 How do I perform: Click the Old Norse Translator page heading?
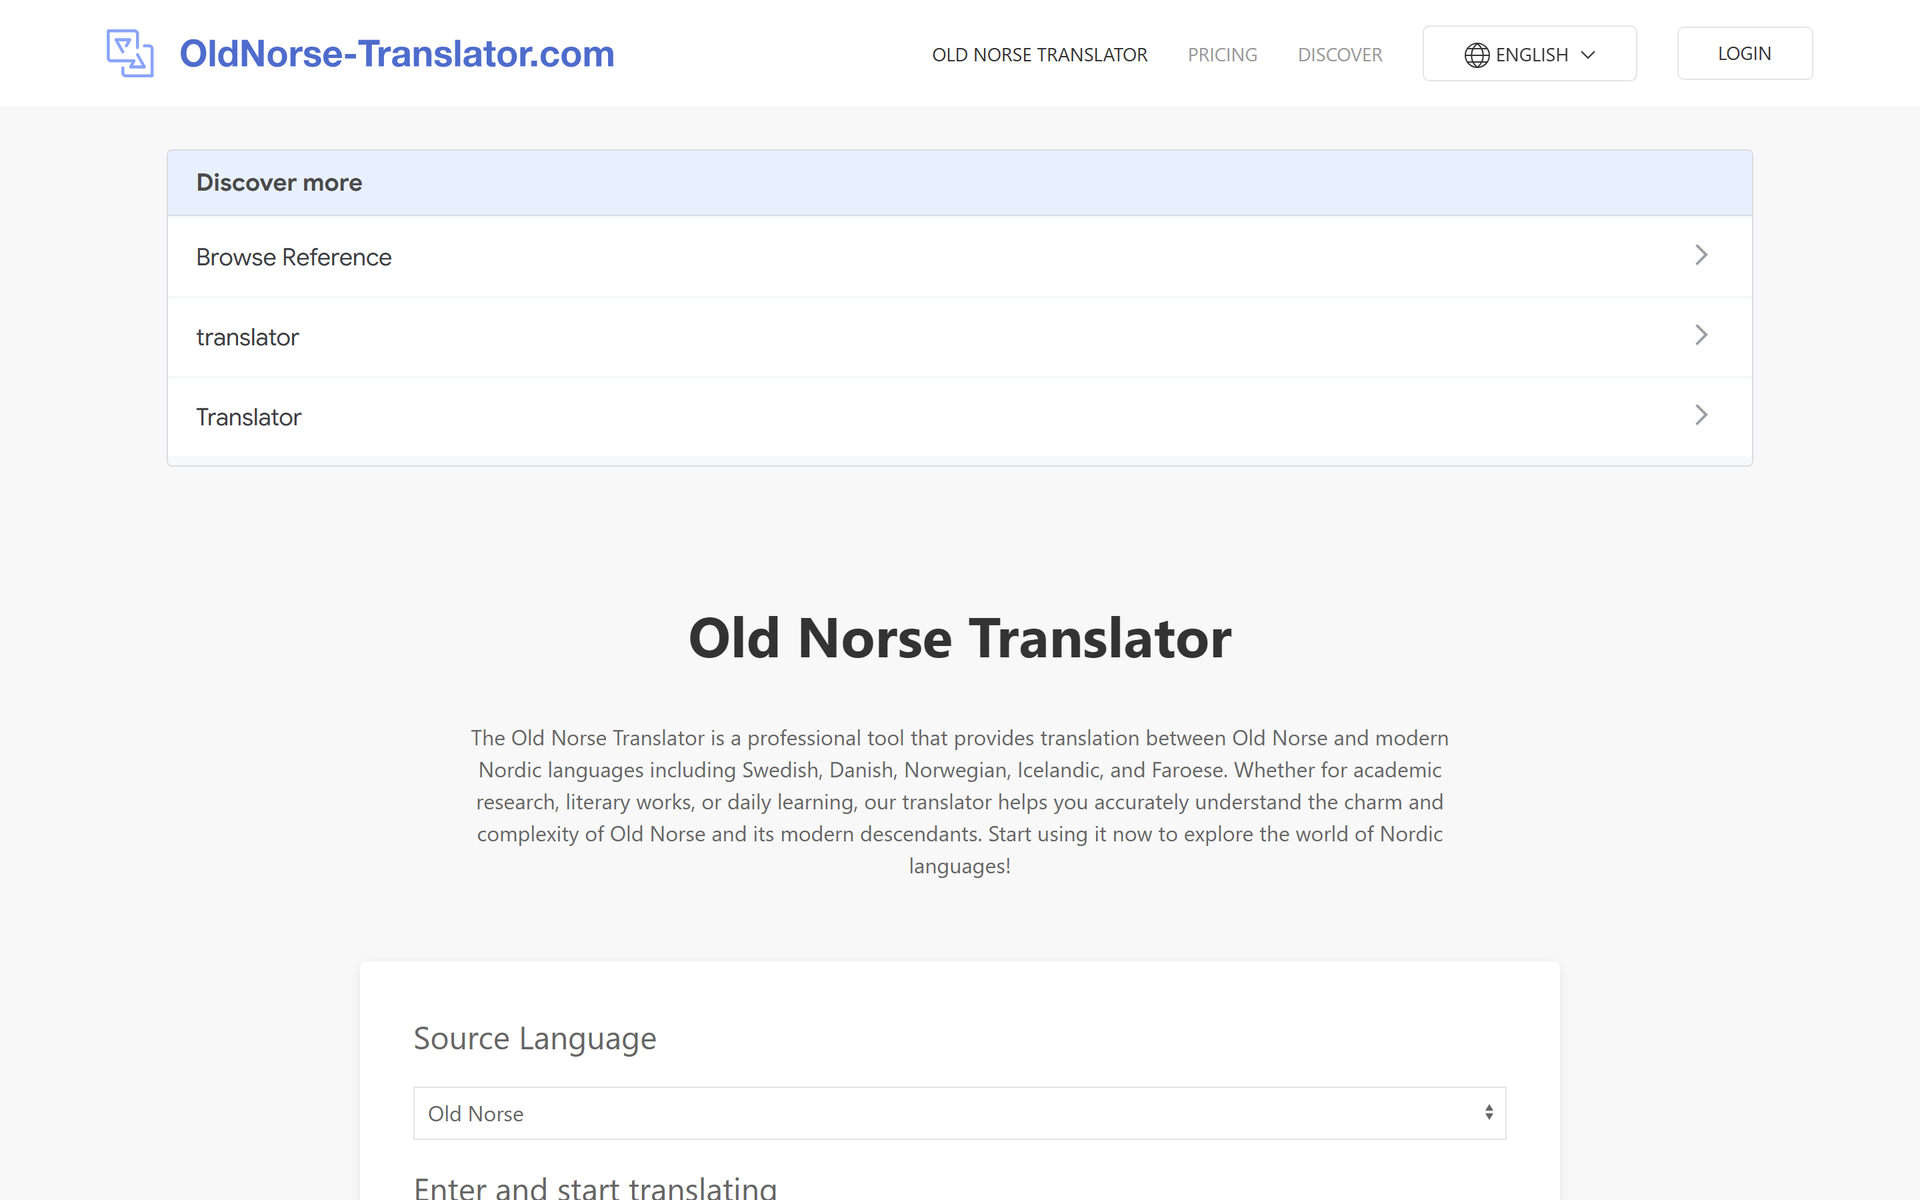click(x=959, y=638)
